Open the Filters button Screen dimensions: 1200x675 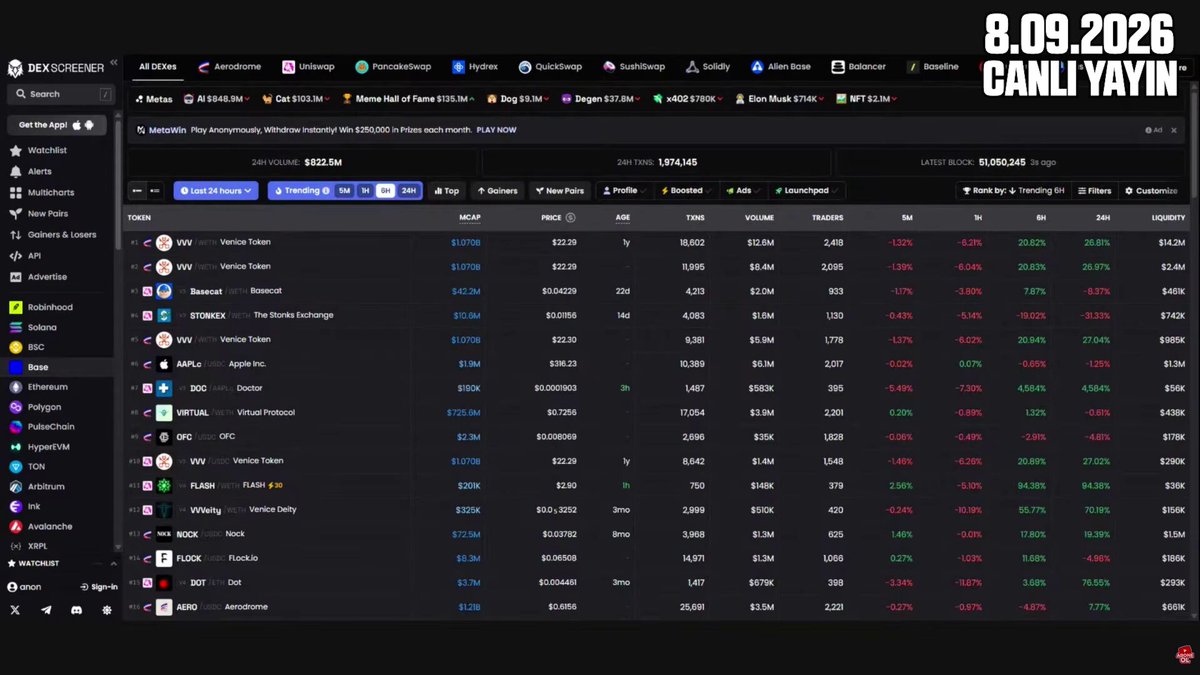point(1094,191)
